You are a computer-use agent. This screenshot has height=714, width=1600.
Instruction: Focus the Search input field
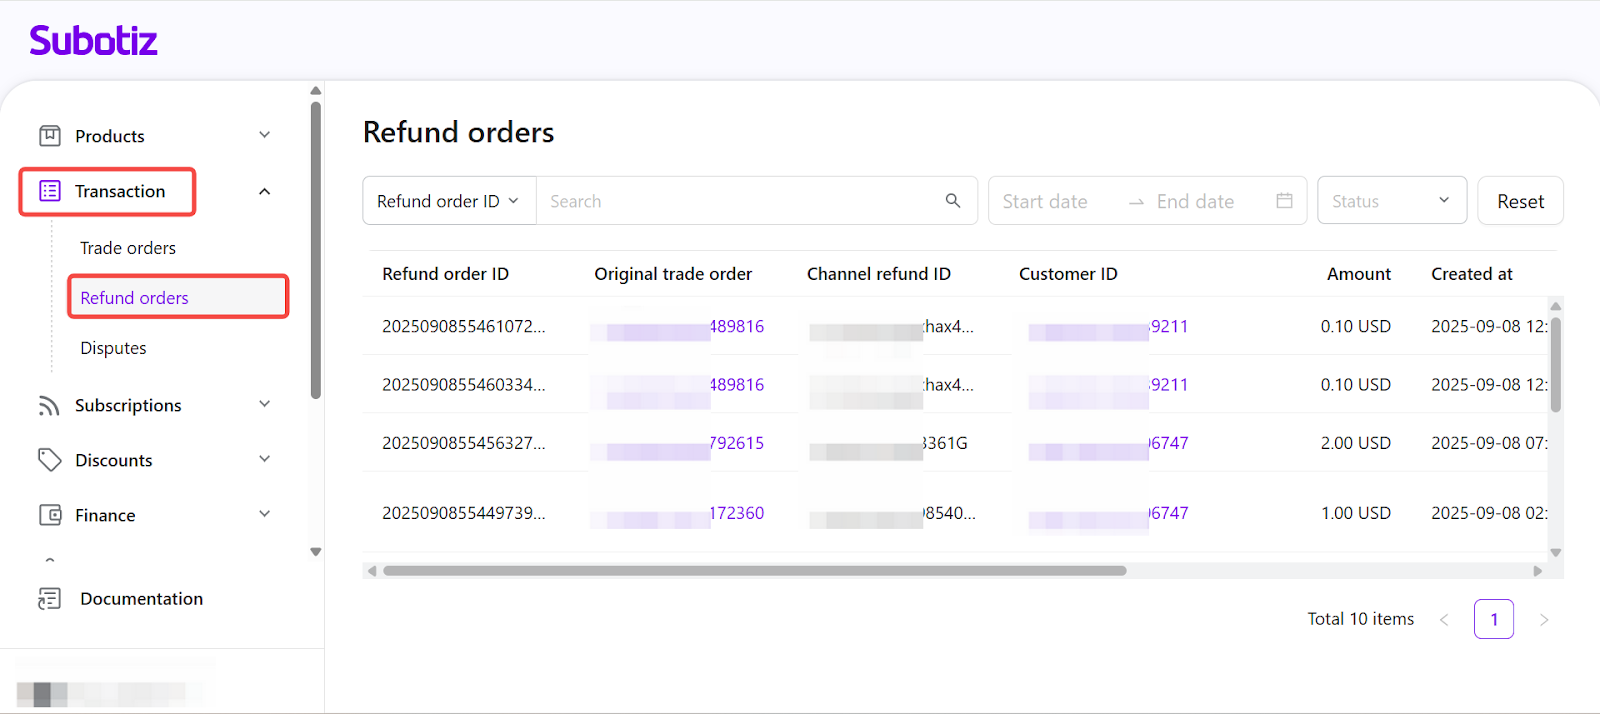point(740,201)
